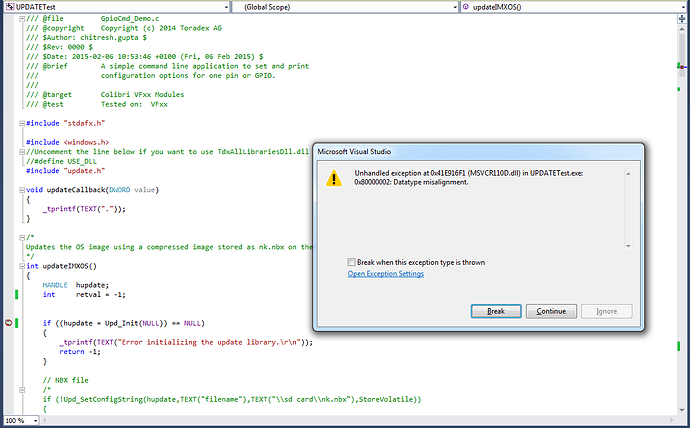This screenshot has width=690, height=428.
Task: Collapse the #include "stdafx.h" region
Action: (22, 123)
